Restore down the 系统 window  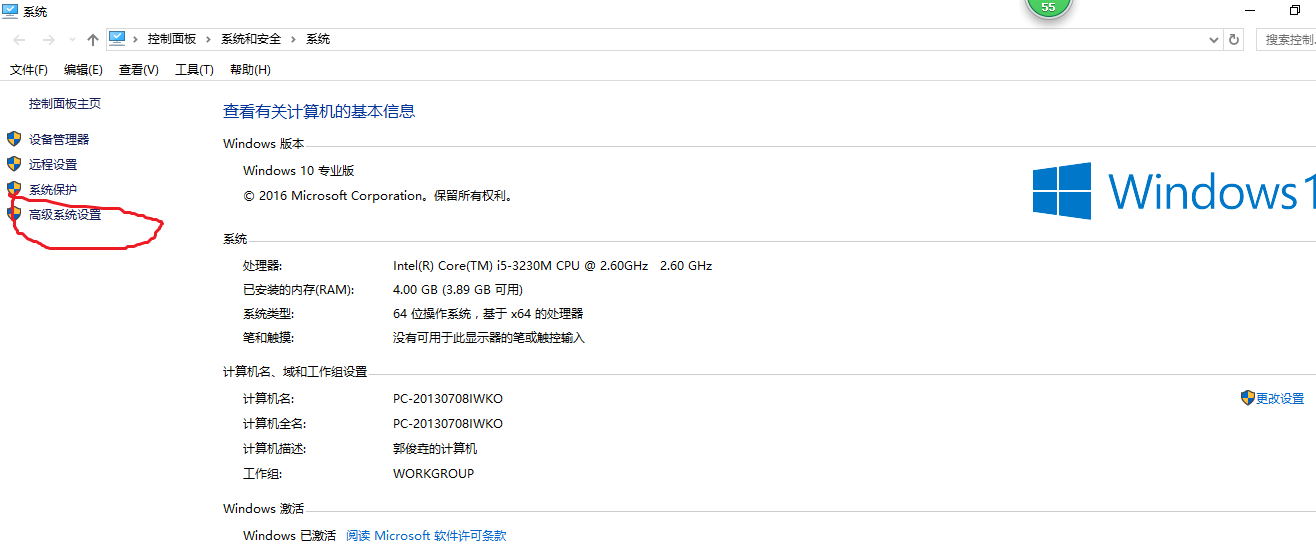(x=1295, y=10)
